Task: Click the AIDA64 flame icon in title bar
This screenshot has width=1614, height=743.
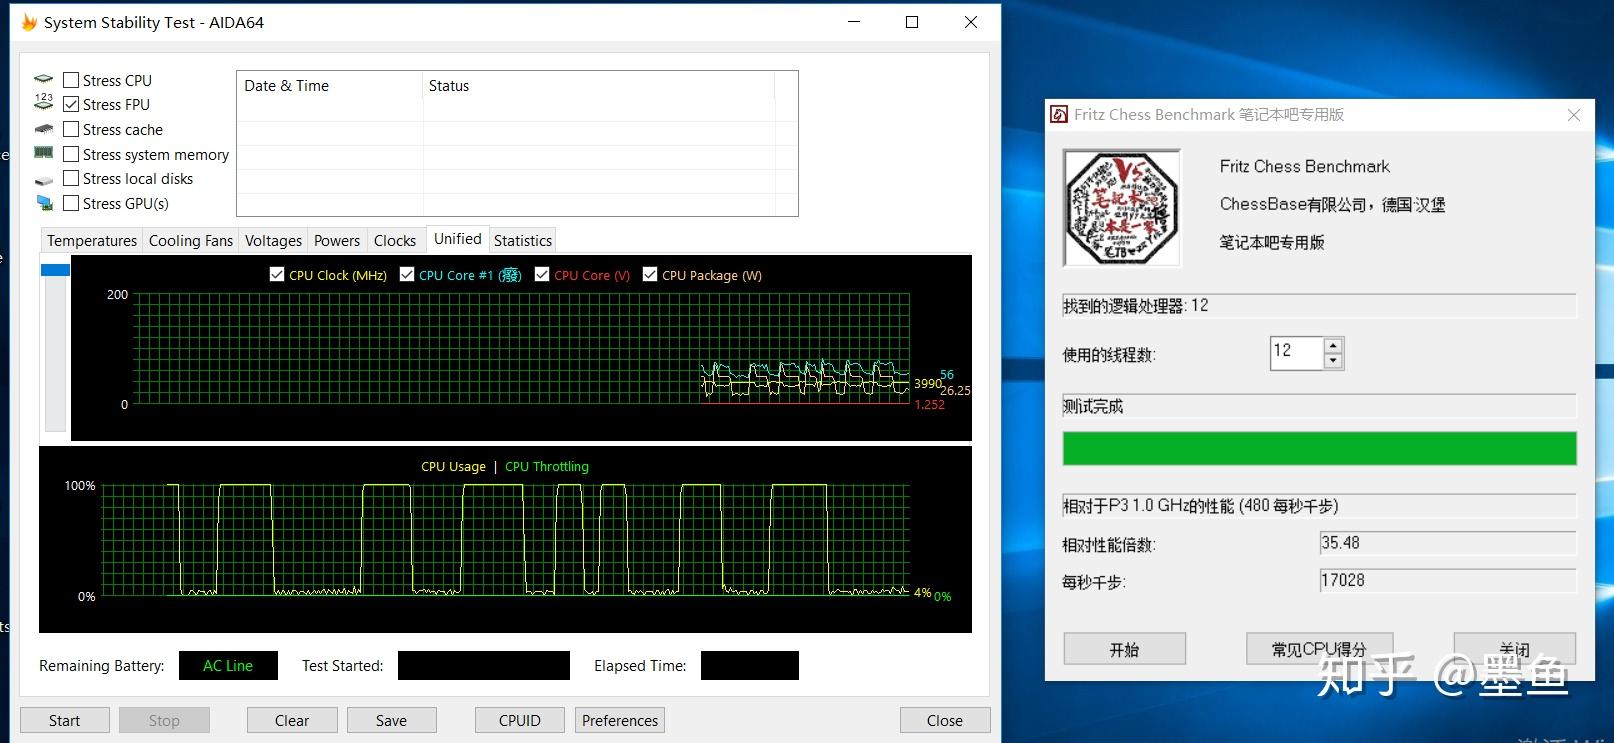Action: [29, 22]
